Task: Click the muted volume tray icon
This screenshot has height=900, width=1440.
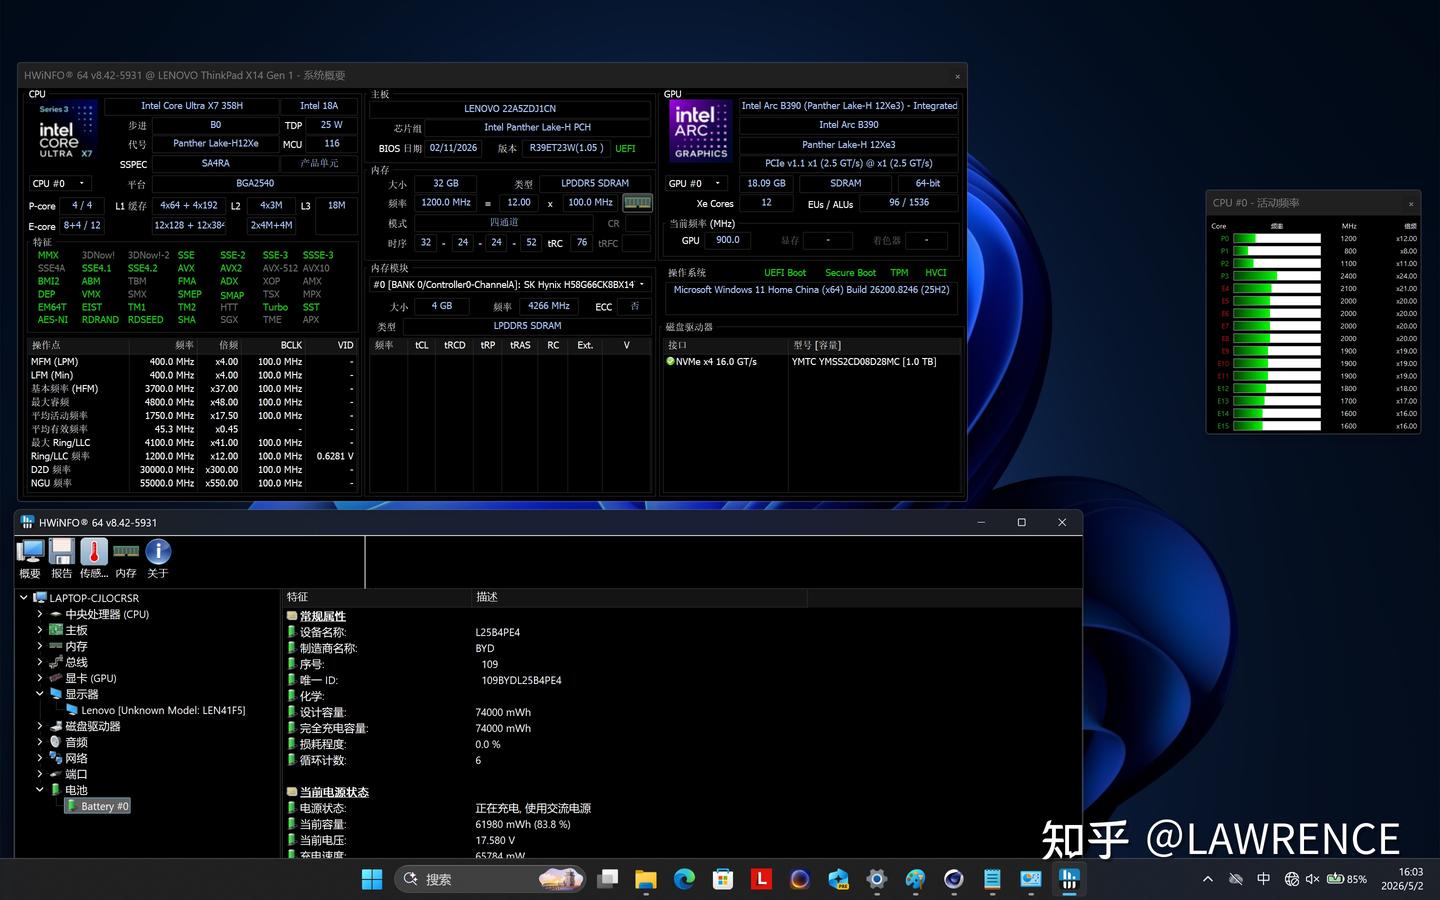Action: tap(1313, 879)
